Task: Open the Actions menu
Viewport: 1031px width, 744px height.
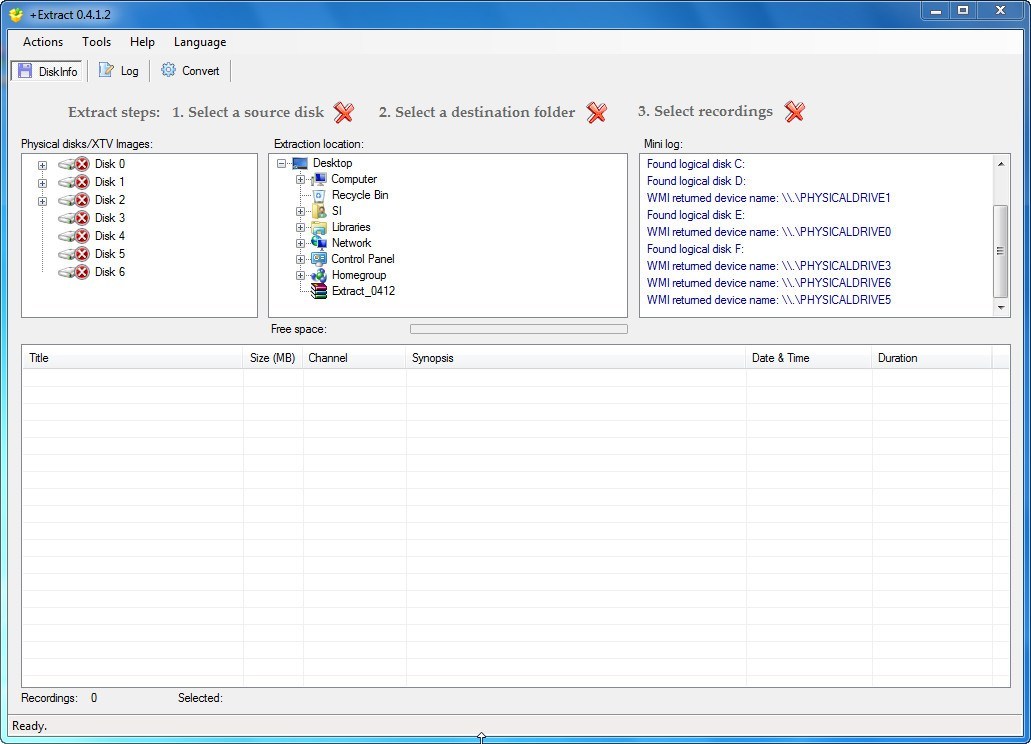Action: click(x=43, y=42)
